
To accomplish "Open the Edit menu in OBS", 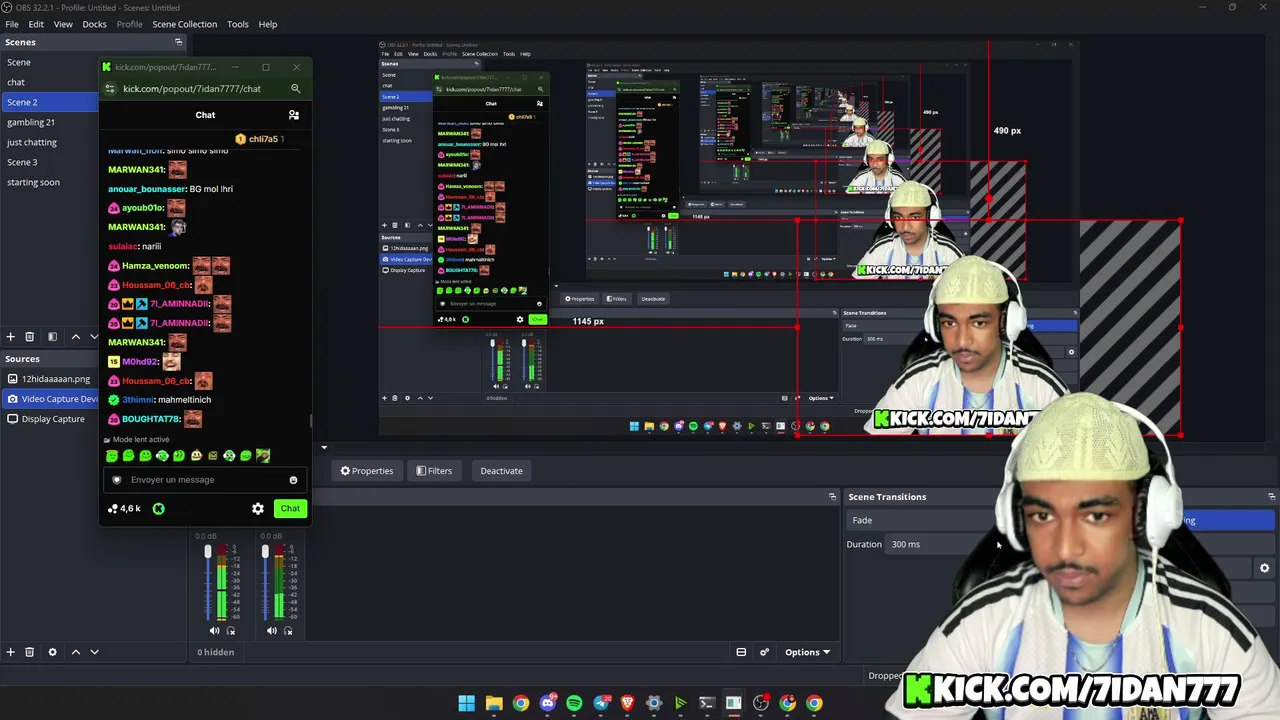I will point(36,24).
